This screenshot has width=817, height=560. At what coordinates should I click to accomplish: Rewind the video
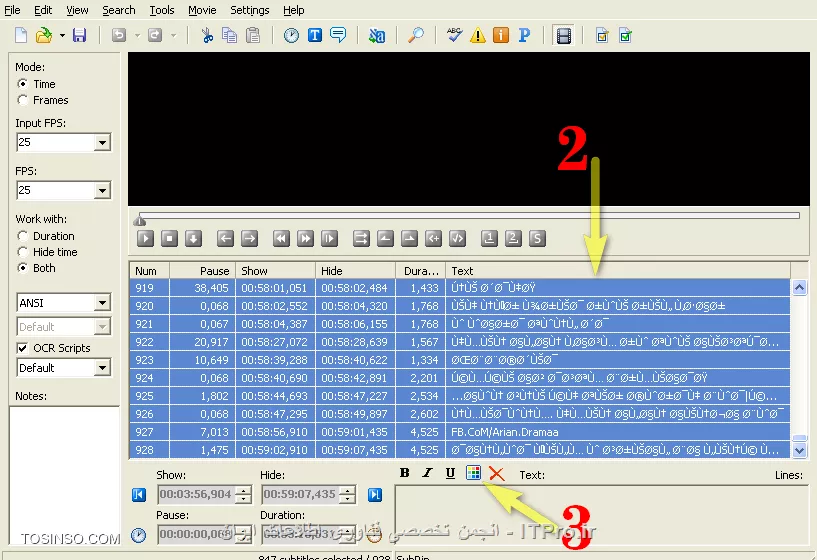coord(281,239)
